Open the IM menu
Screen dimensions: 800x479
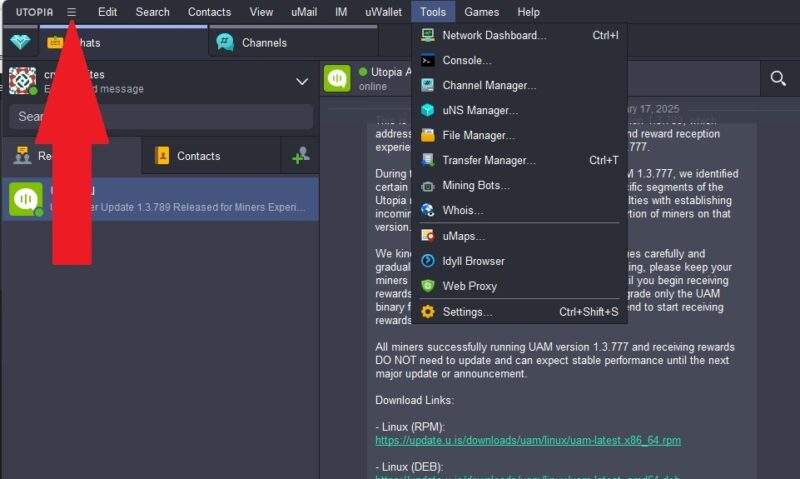click(341, 12)
